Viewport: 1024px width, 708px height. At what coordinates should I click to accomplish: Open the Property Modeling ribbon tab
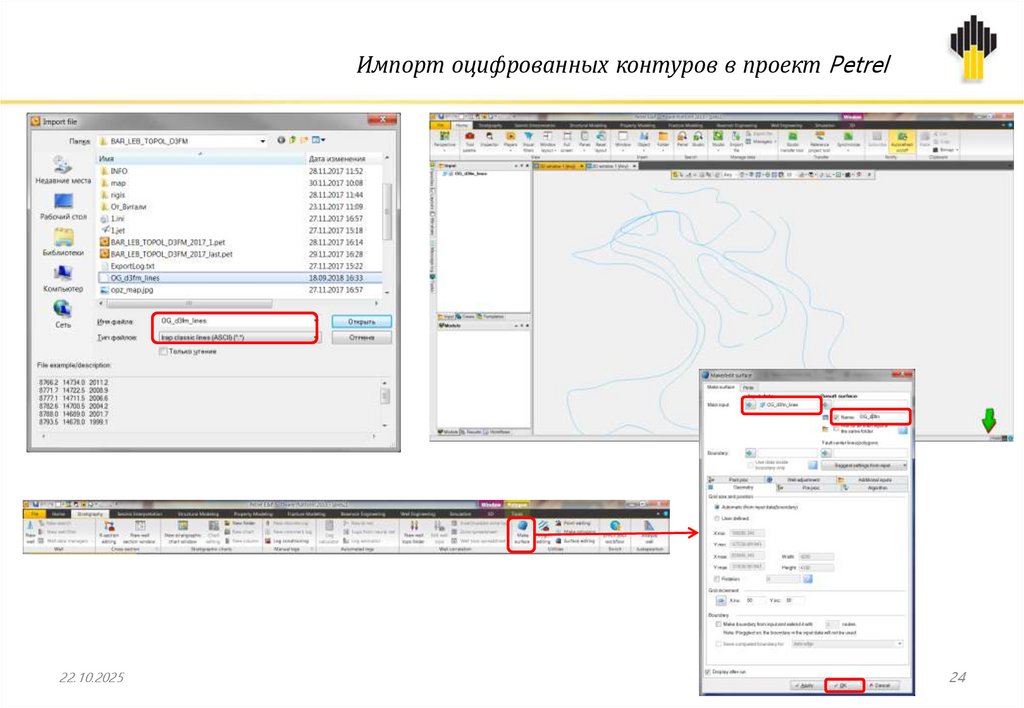253,514
